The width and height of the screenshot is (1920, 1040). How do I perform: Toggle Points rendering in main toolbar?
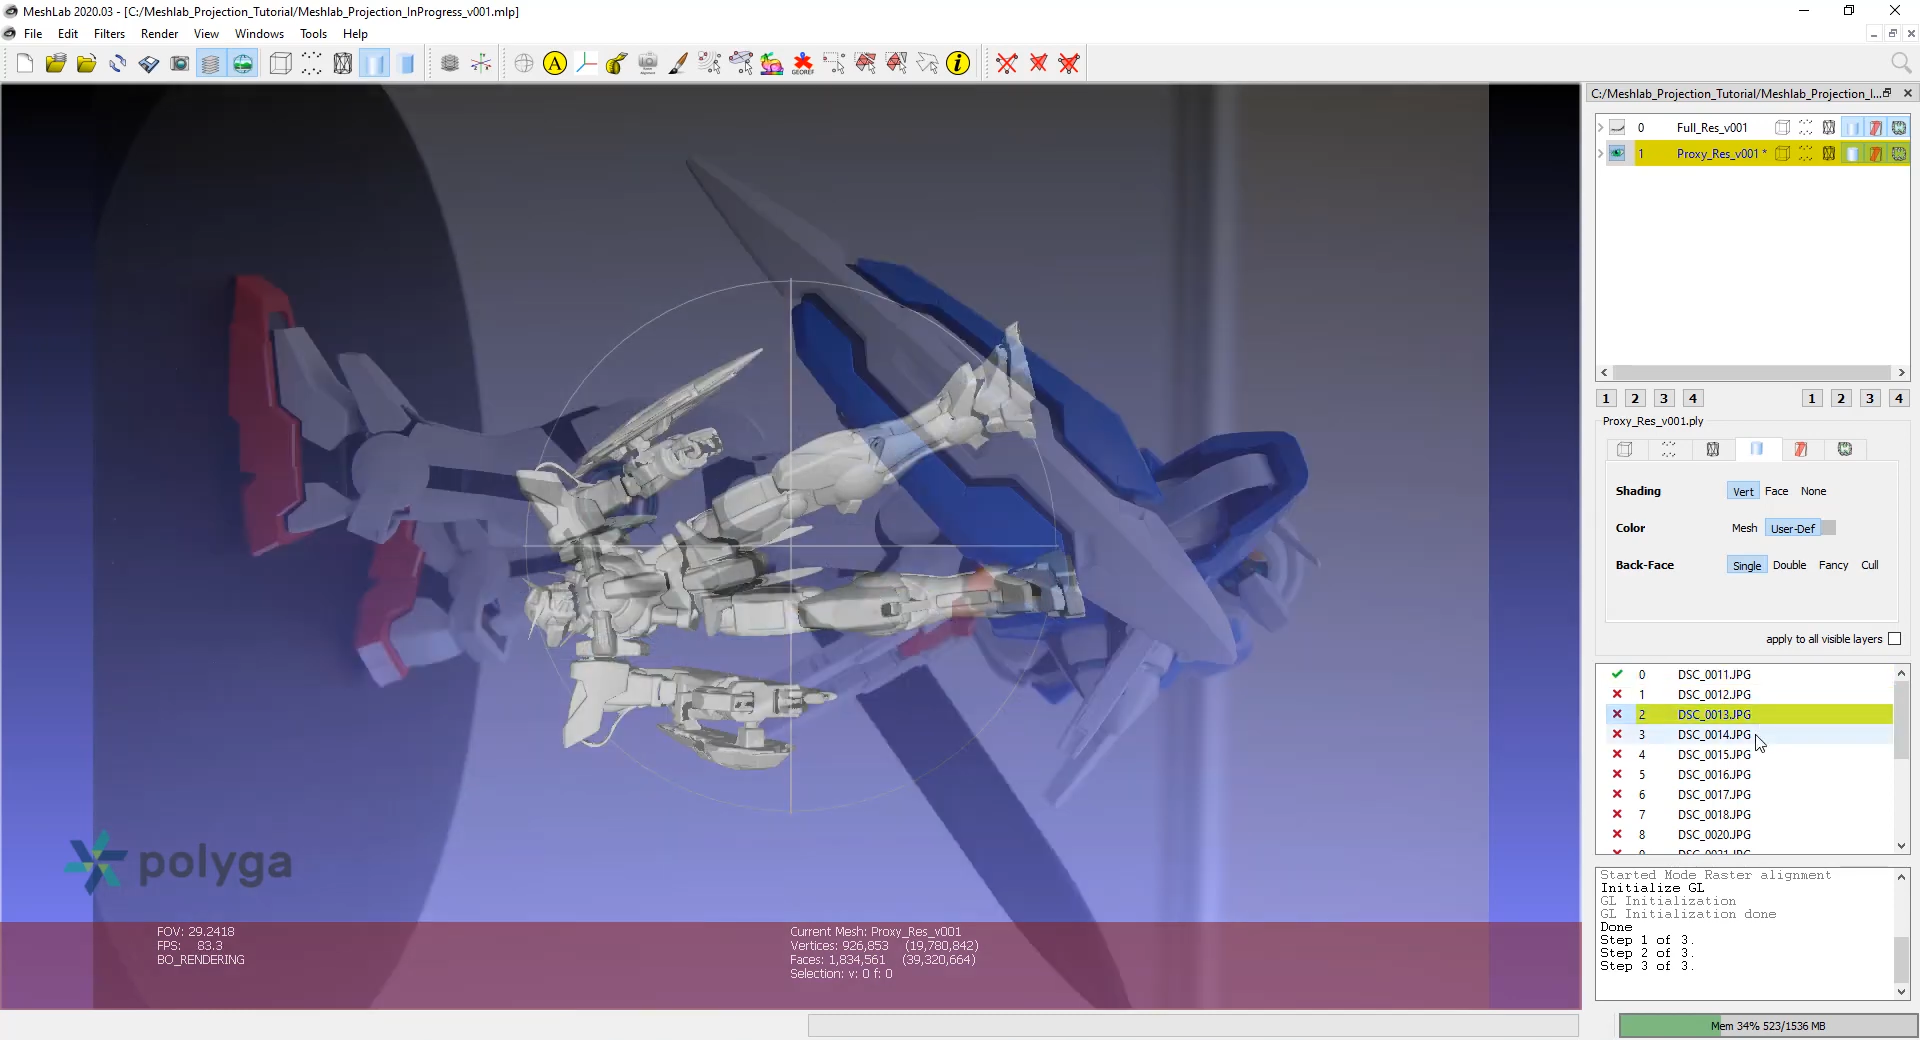pos(312,64)
